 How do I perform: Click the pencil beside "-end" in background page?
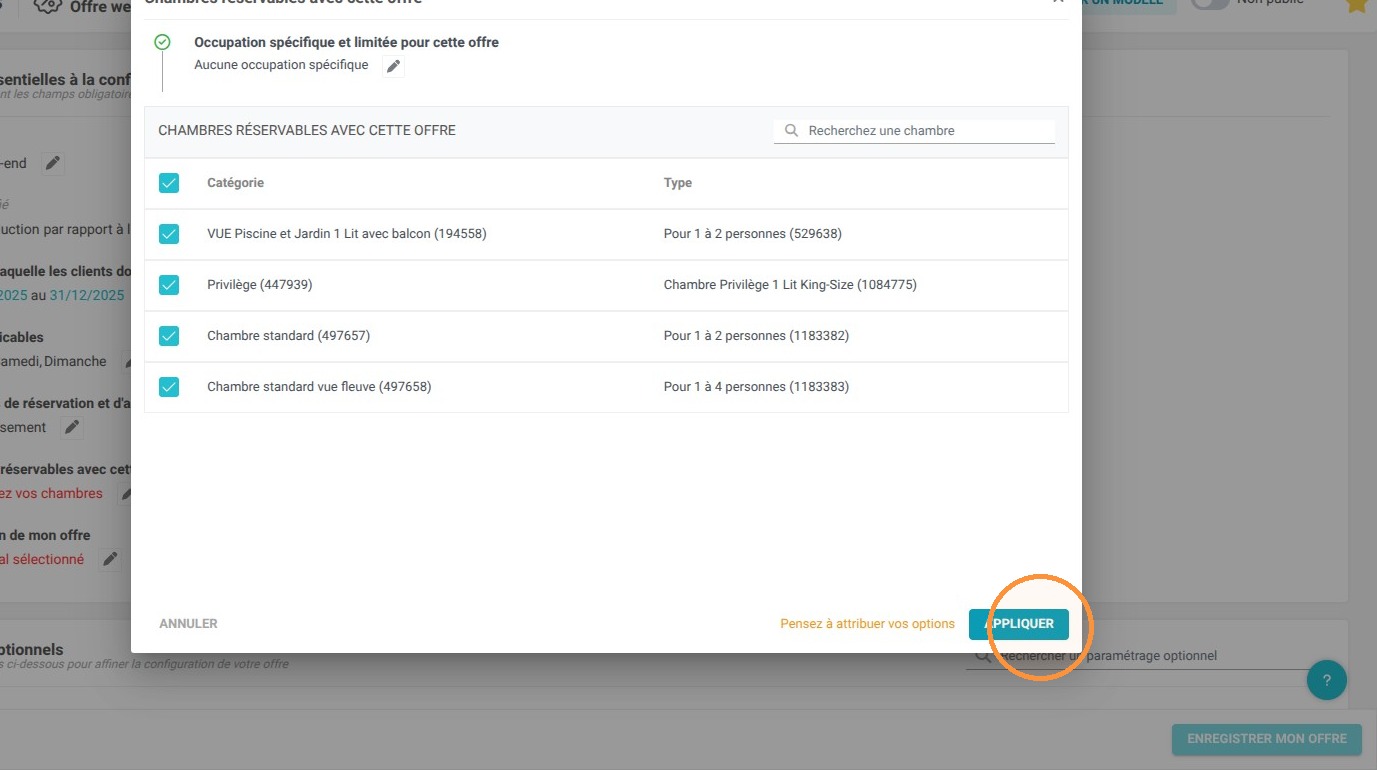(x=53, y=163)
